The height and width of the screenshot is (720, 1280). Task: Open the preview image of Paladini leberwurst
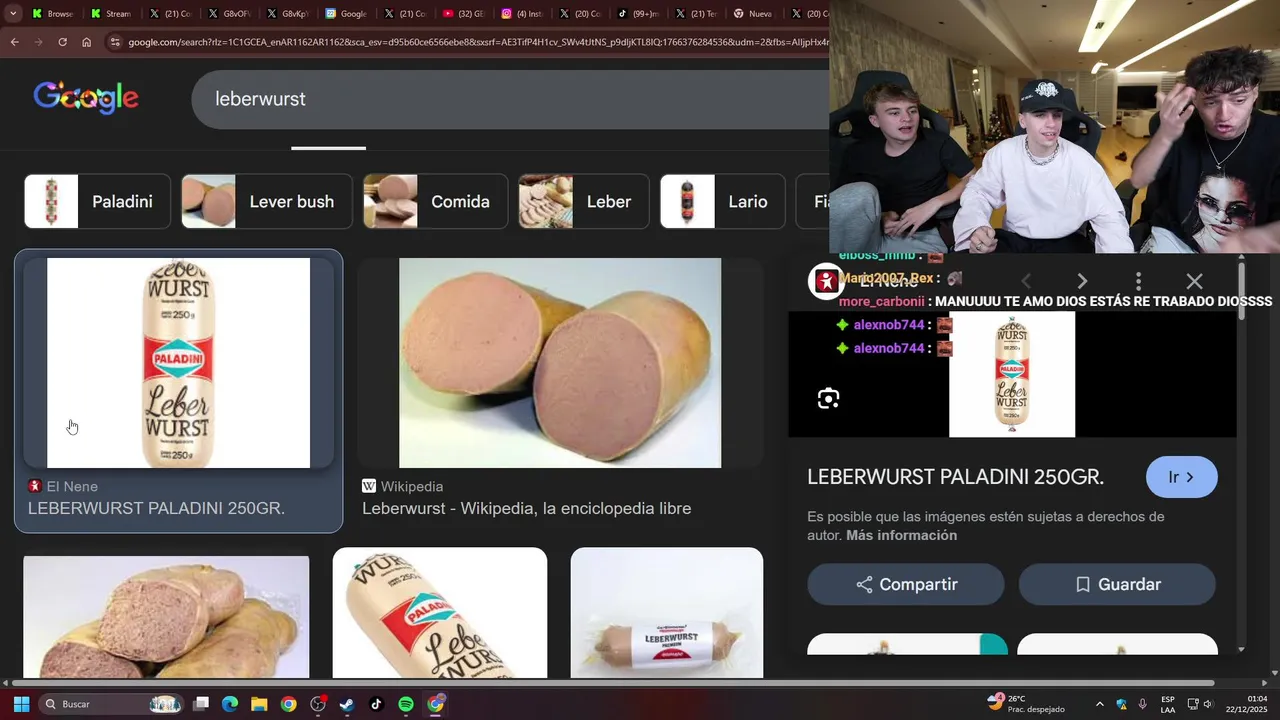1012,374
